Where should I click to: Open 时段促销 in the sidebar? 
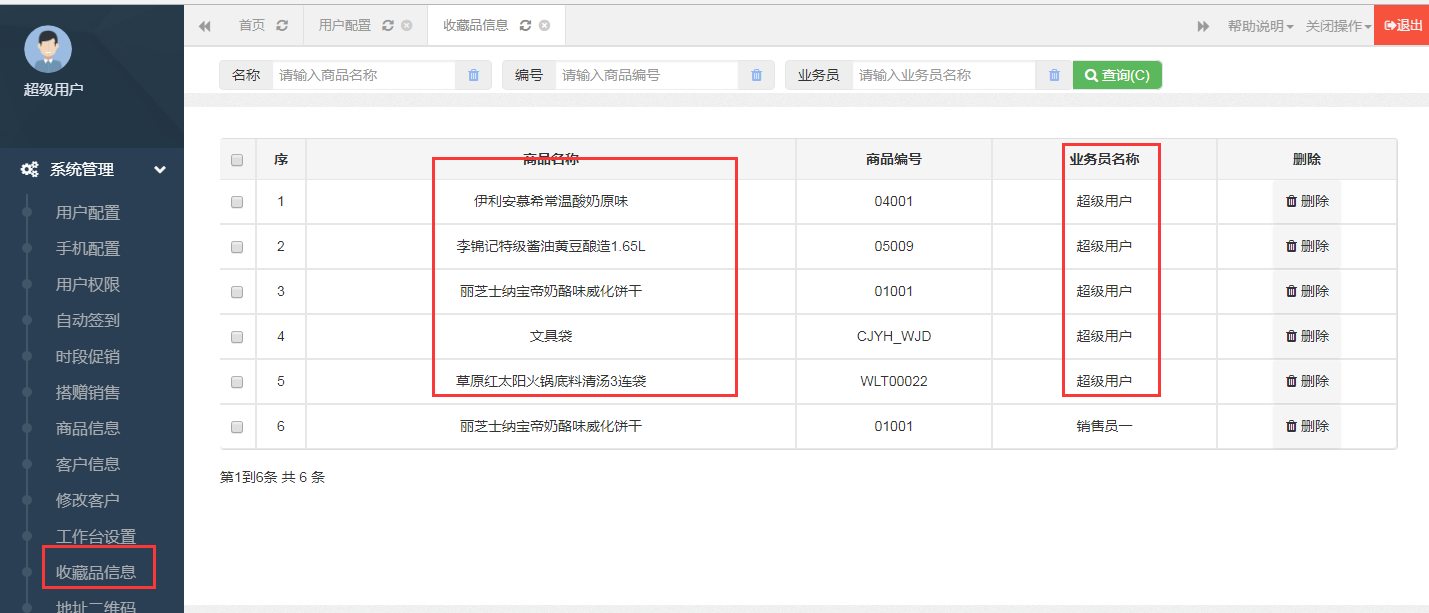click(88, 356)
